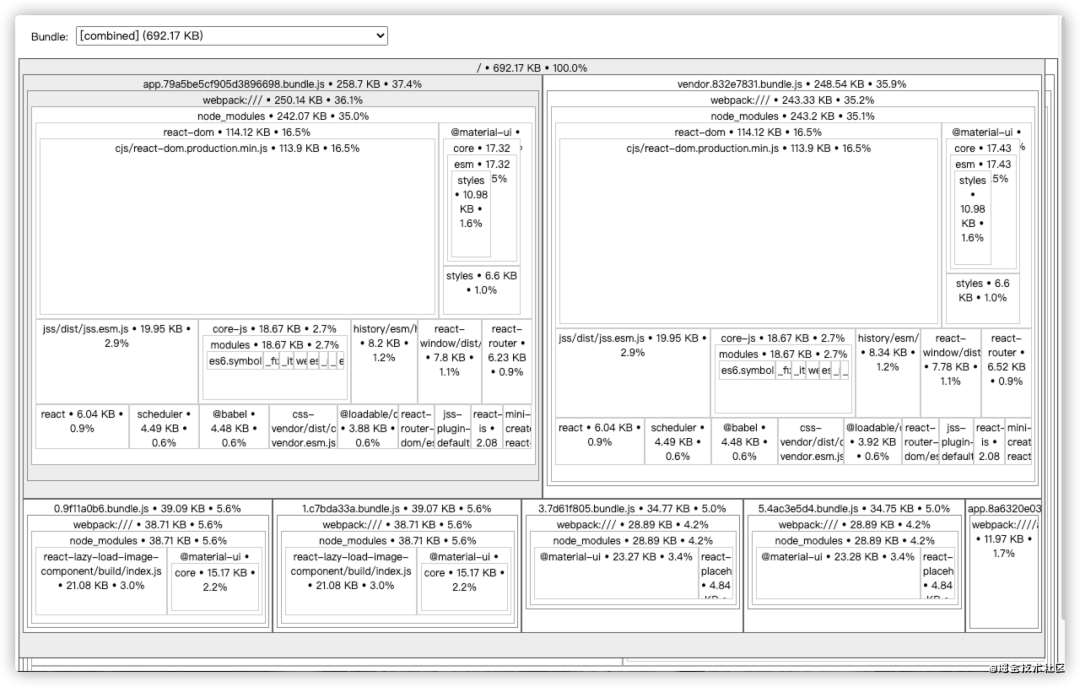Image resolution: width=1080 pixels, height=687 pixels.
Task: Select styles 6.6 KB block in vendor bundle
Action: (982, 298)
